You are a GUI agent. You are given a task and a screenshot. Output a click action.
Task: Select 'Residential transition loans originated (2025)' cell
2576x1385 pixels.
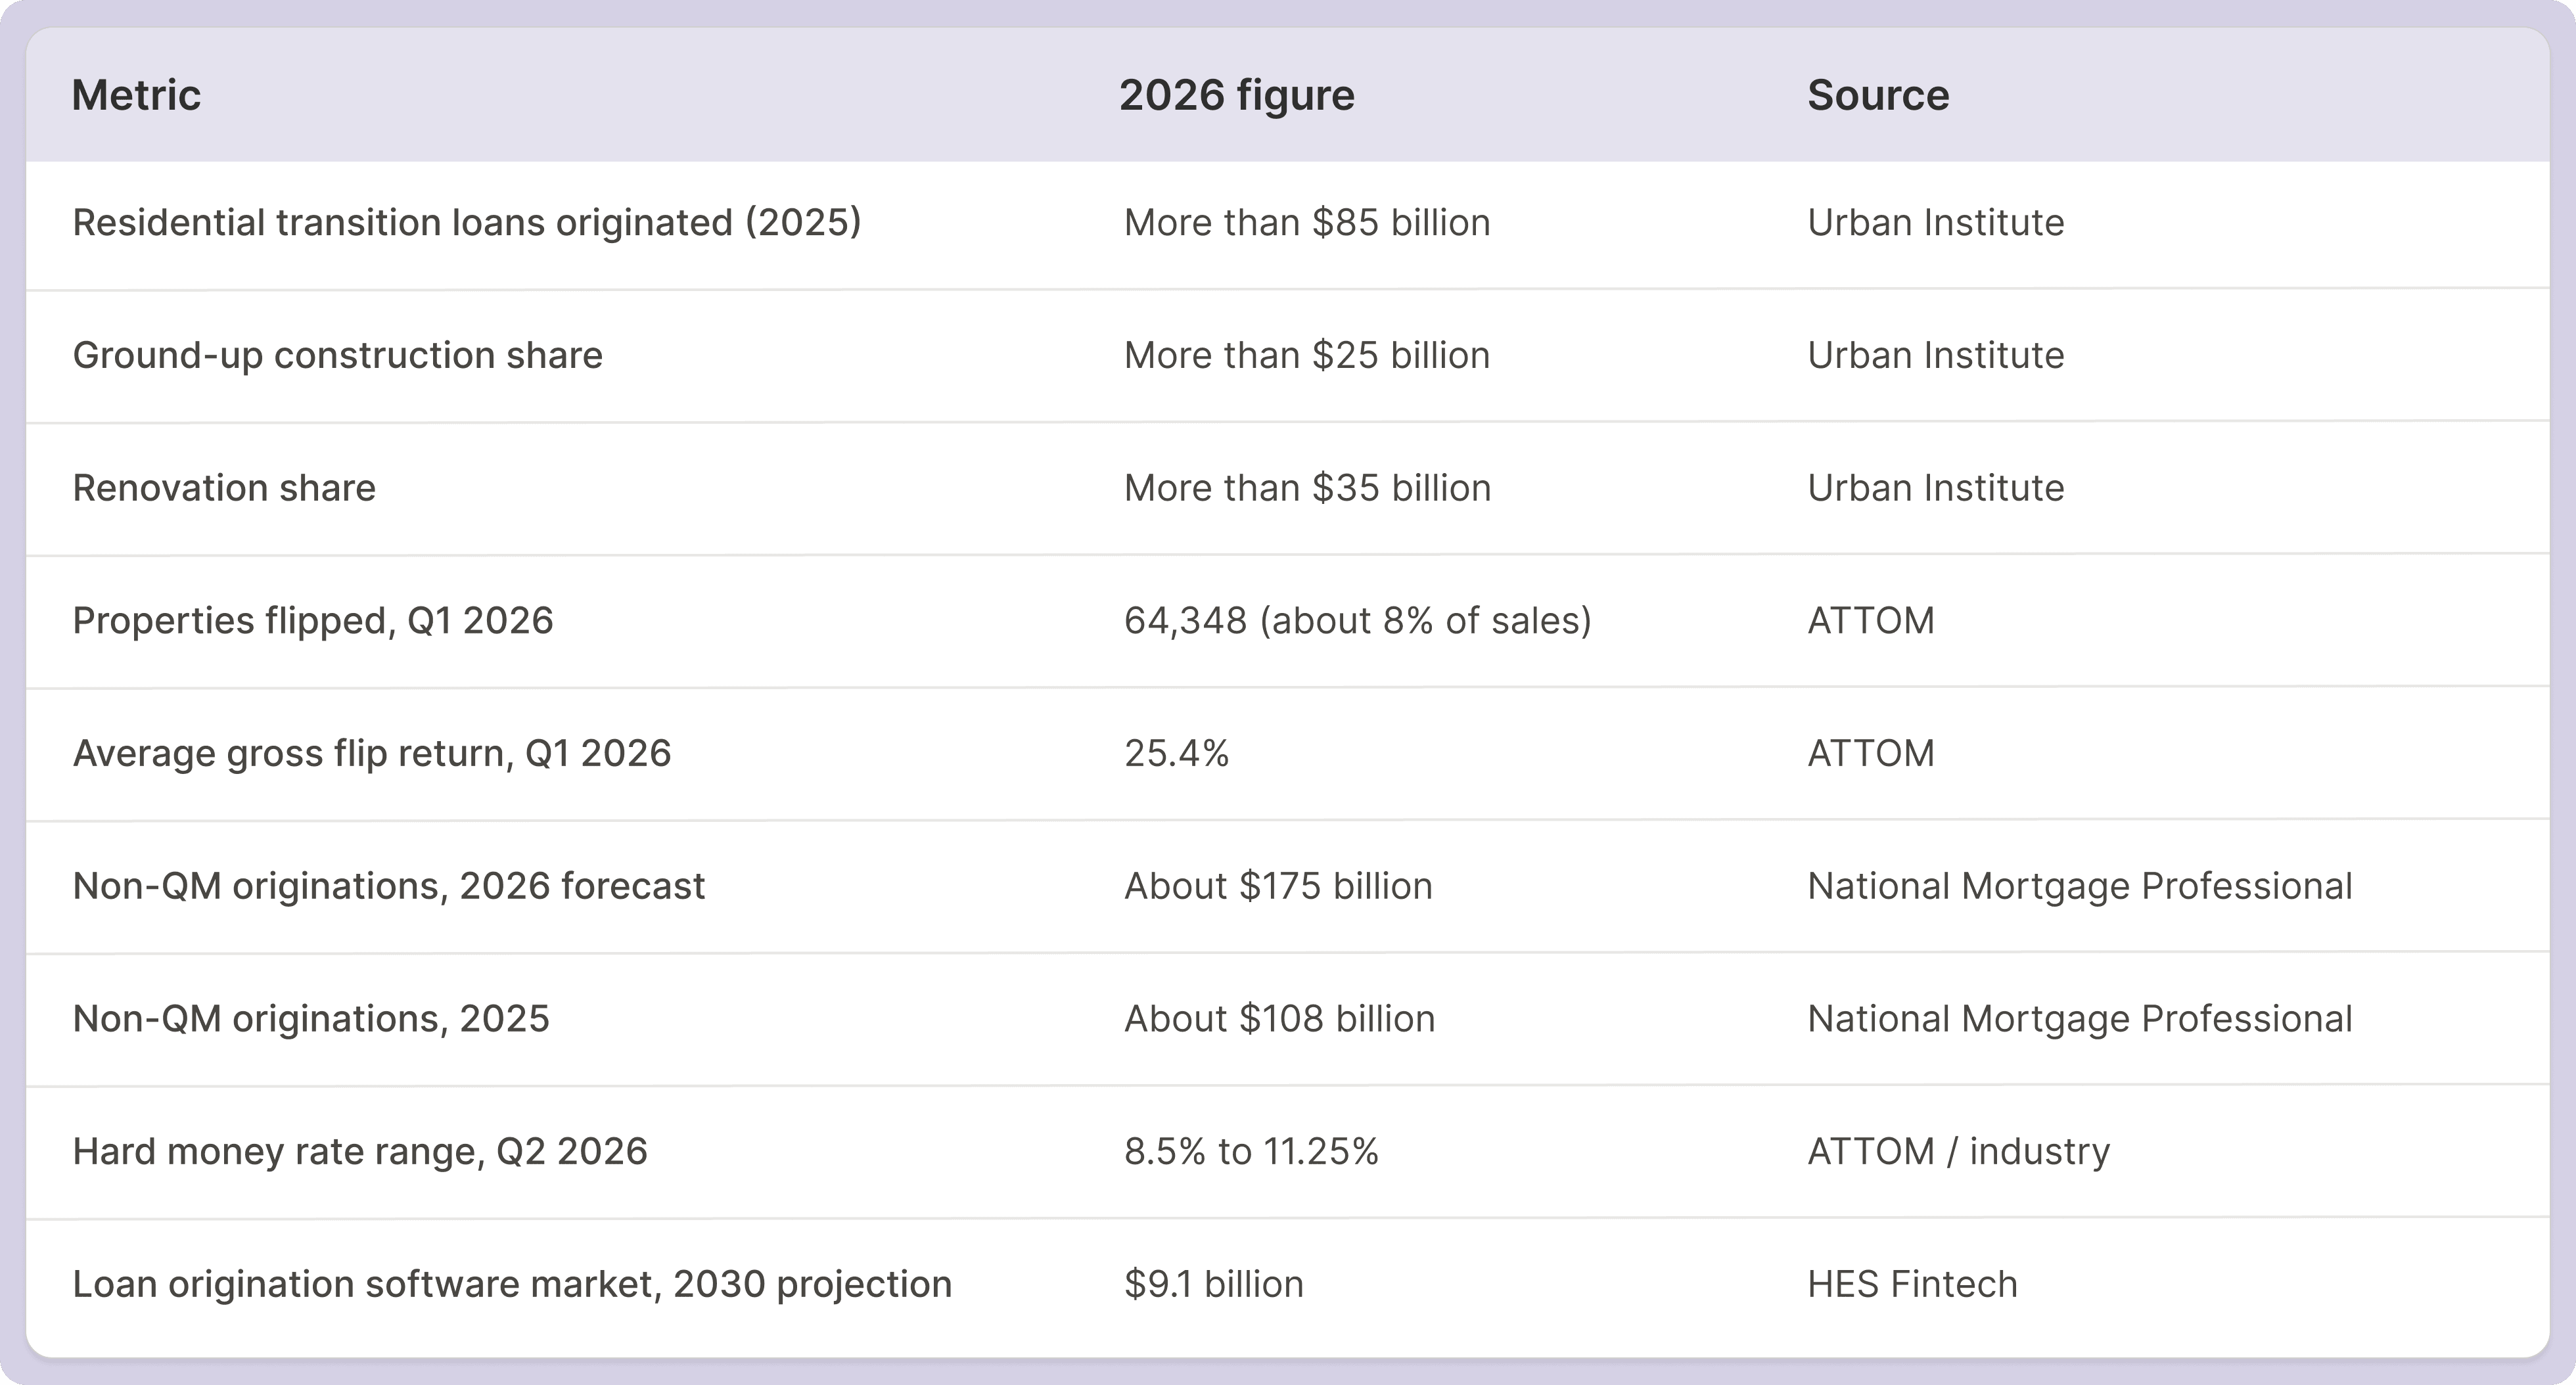467,223
